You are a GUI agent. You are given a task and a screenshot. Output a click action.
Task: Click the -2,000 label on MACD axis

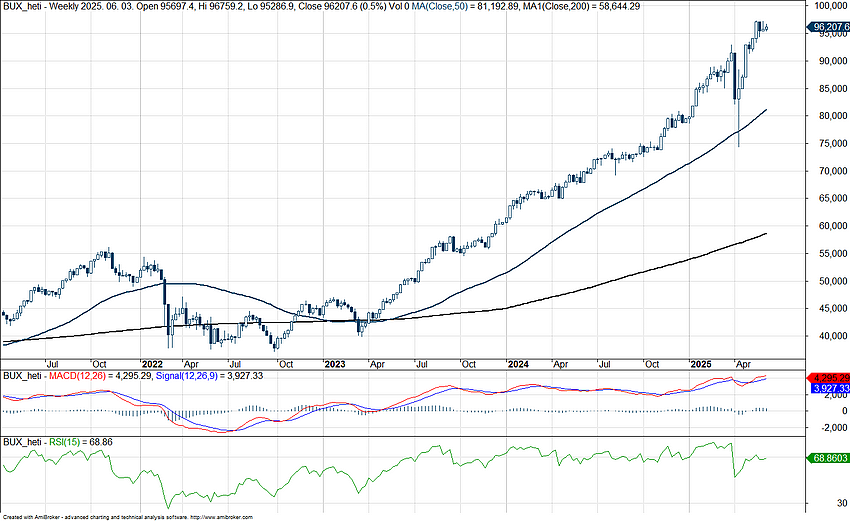tap(834, 428)
